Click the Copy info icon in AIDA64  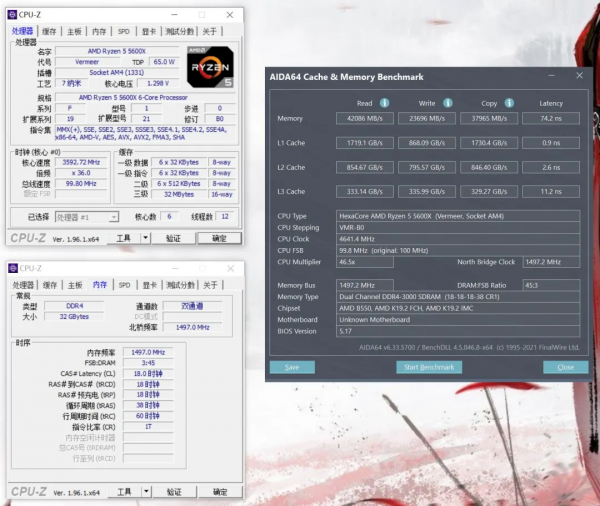pyautogui.click(x=510, y=102)
